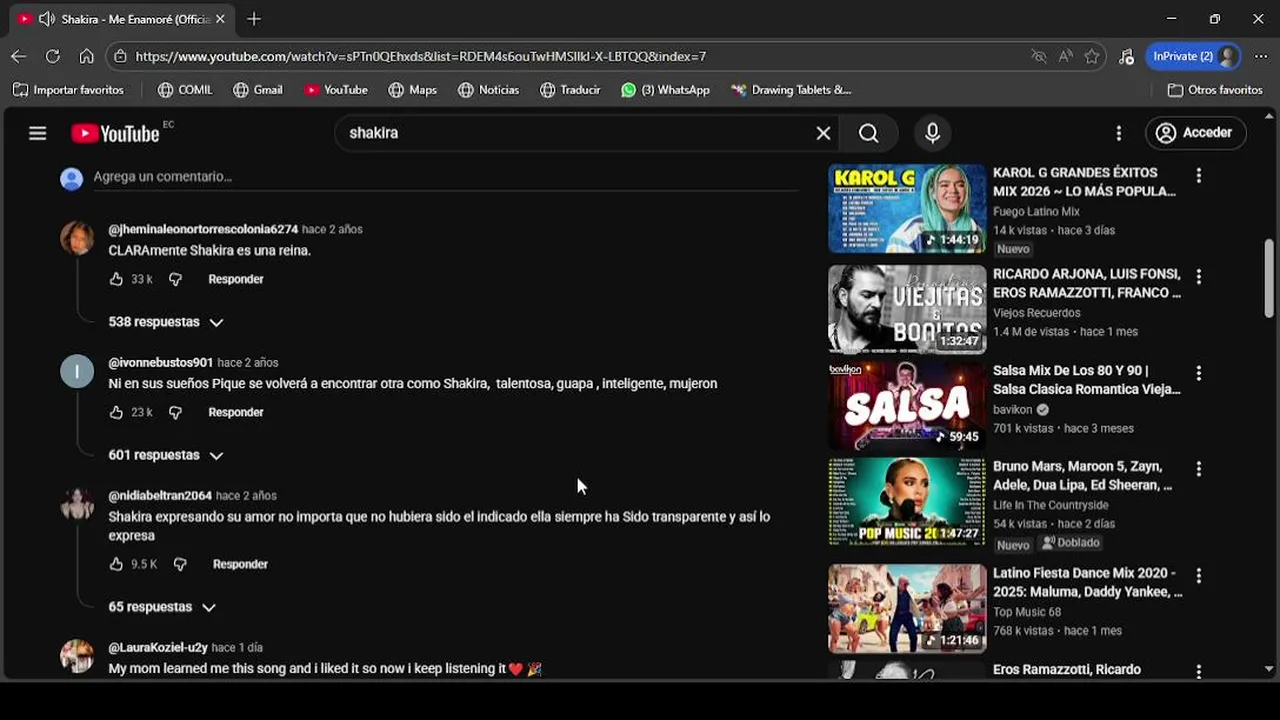The height and width of the screenshot is (720, 1280).
Task: Go to YouTube home via logo
Action: (x=116, y=133)
